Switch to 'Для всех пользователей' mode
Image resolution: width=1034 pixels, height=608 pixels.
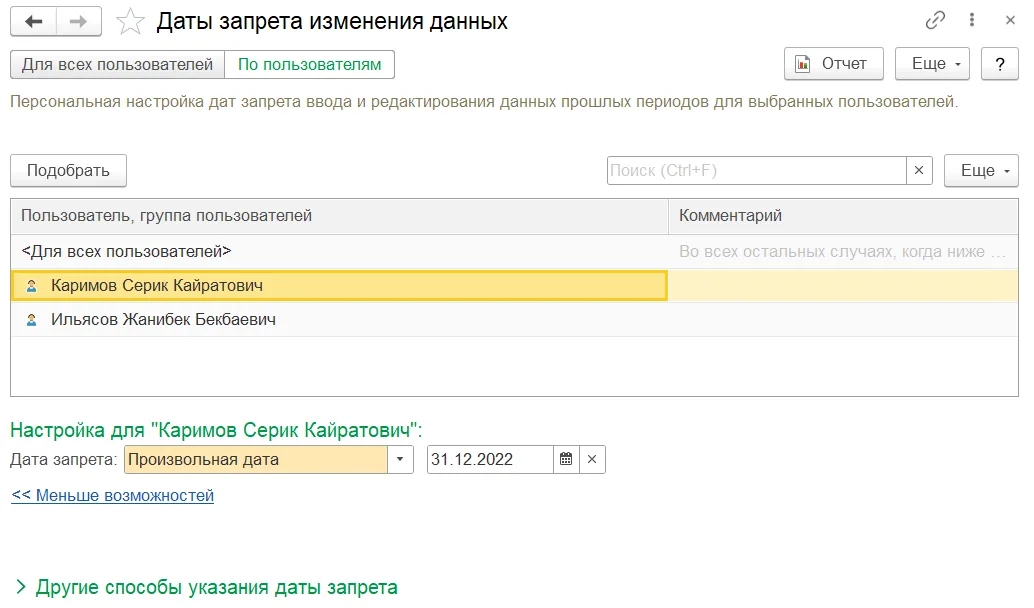point(117,65)
